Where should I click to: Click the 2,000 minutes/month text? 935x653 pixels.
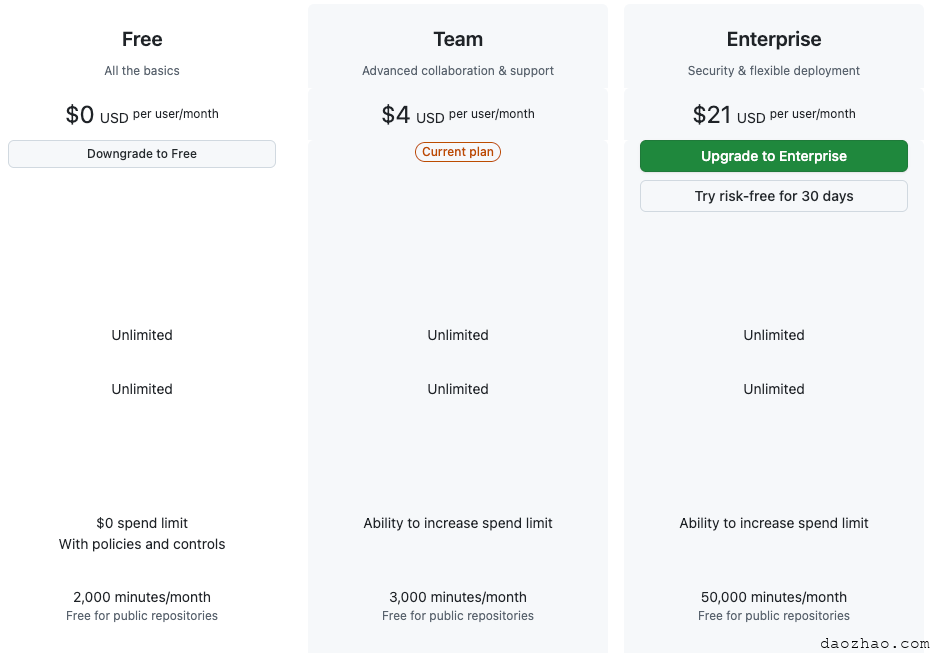(142, 597)
